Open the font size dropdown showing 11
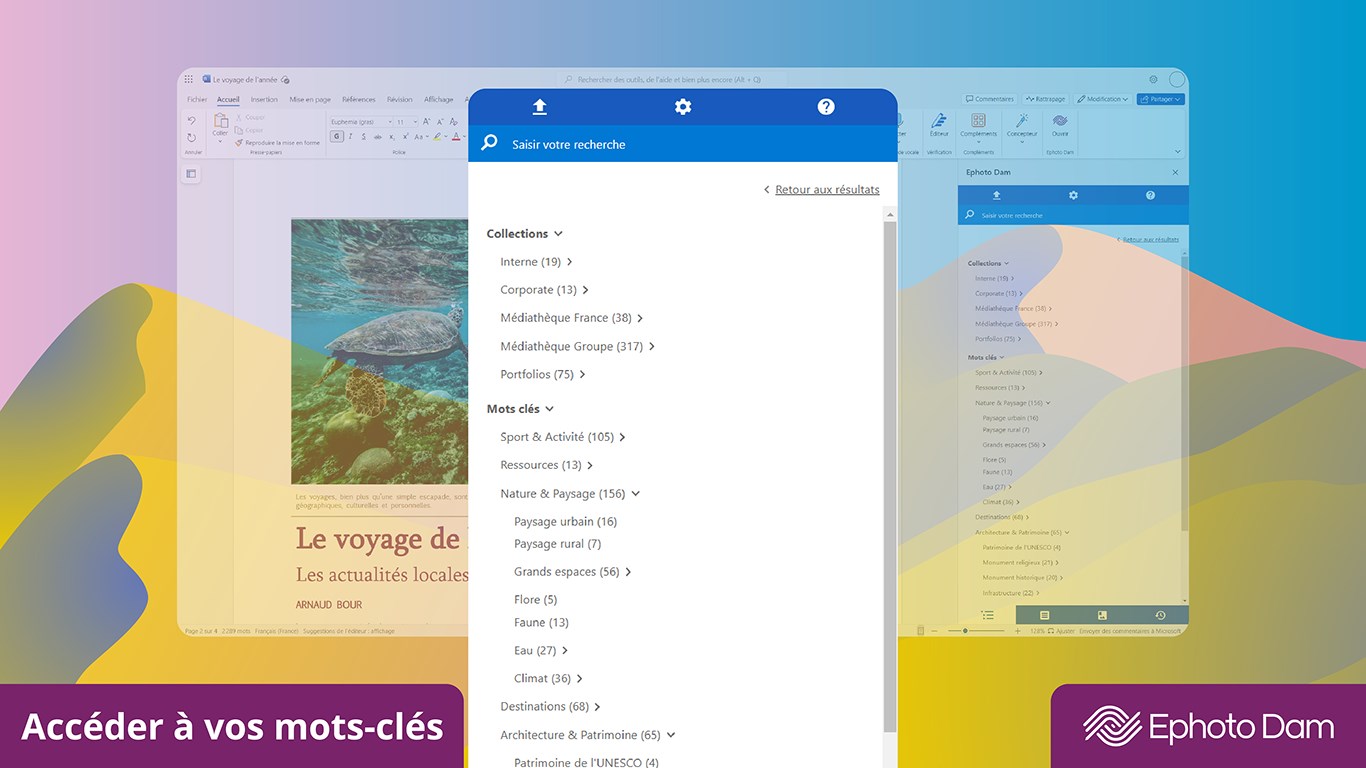Viewport: 1366px width, 768px height. click(x=405, y=121)
